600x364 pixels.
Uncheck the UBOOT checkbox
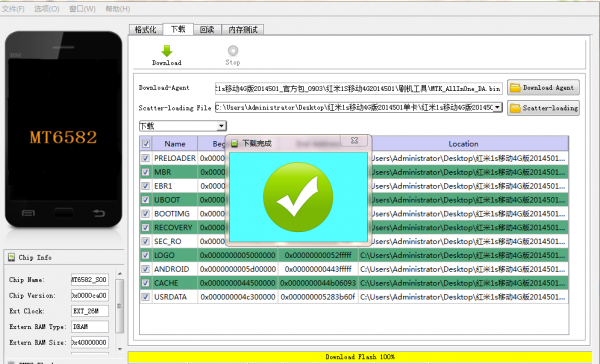click(145, 200)
